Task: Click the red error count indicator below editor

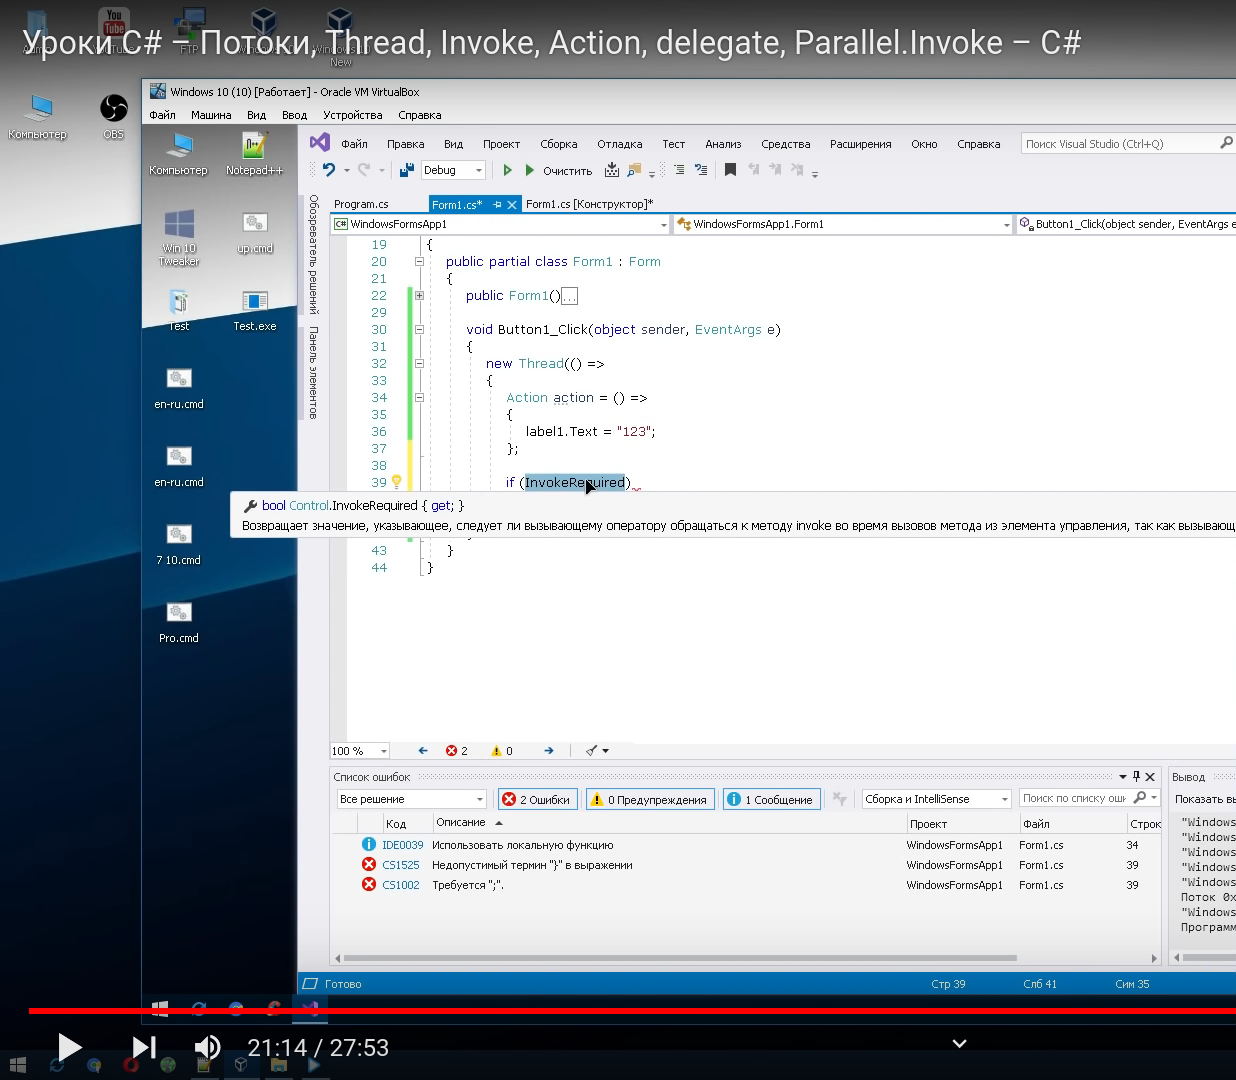Action: (x=457, y=750)
